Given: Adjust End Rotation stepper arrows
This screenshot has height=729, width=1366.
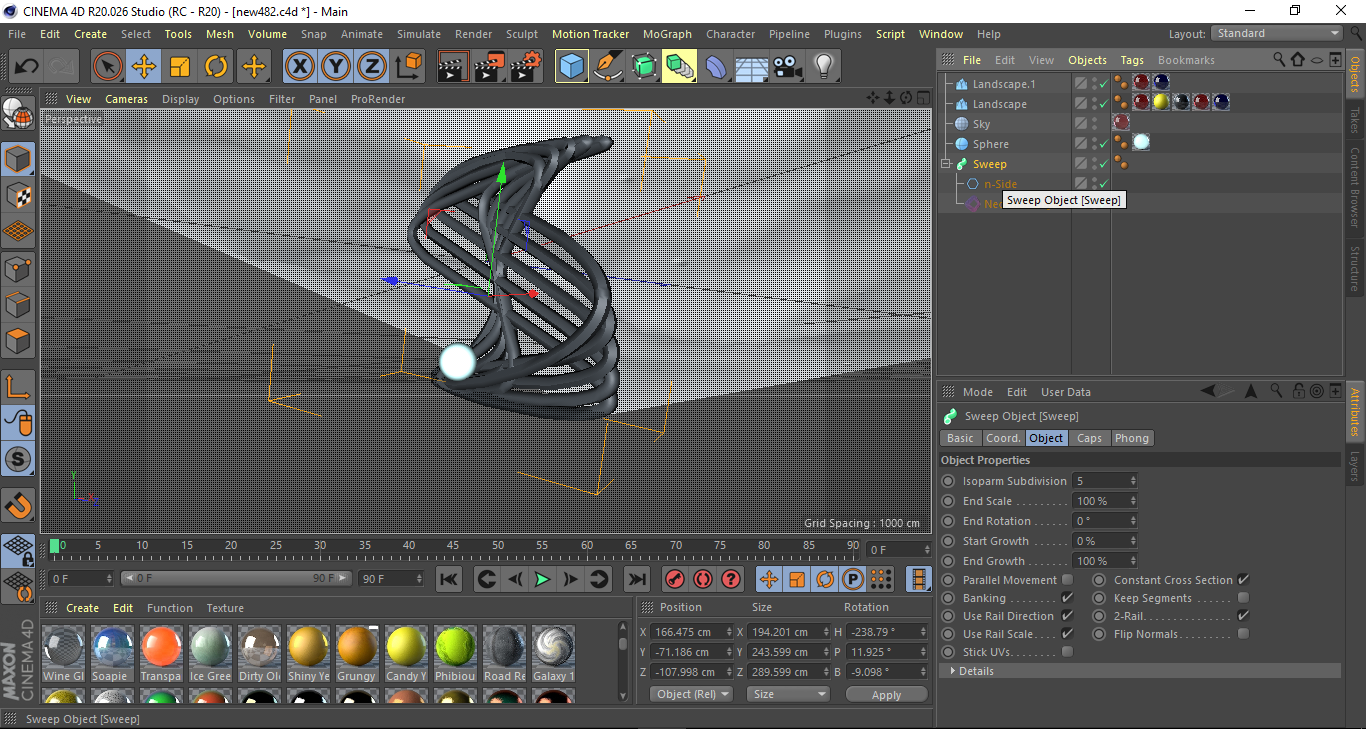Looking at the screenshot, I should pos(1133,521).
